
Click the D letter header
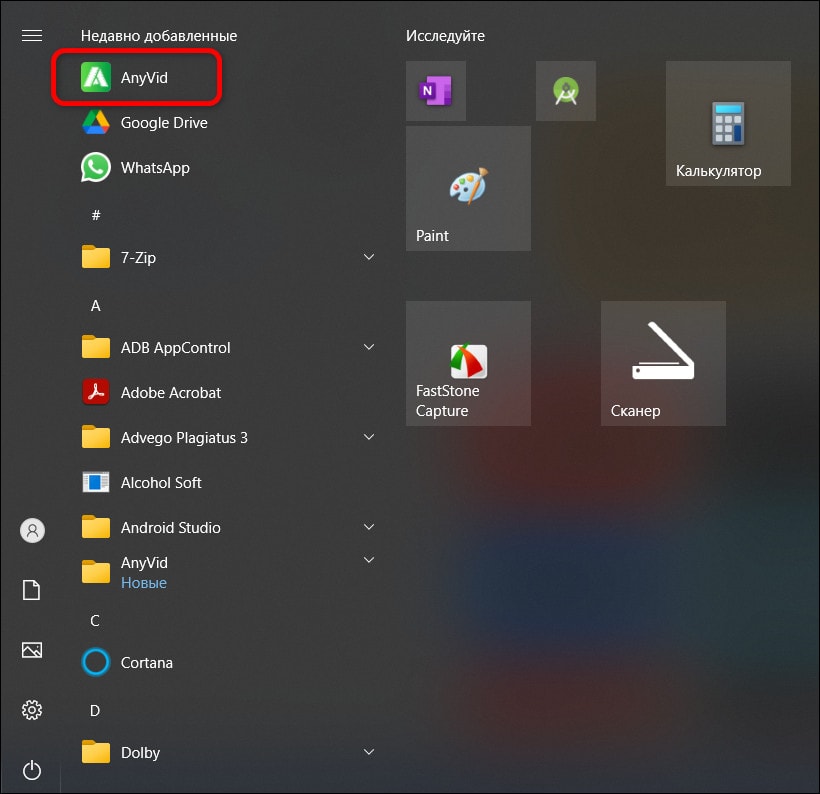point(95,710)
